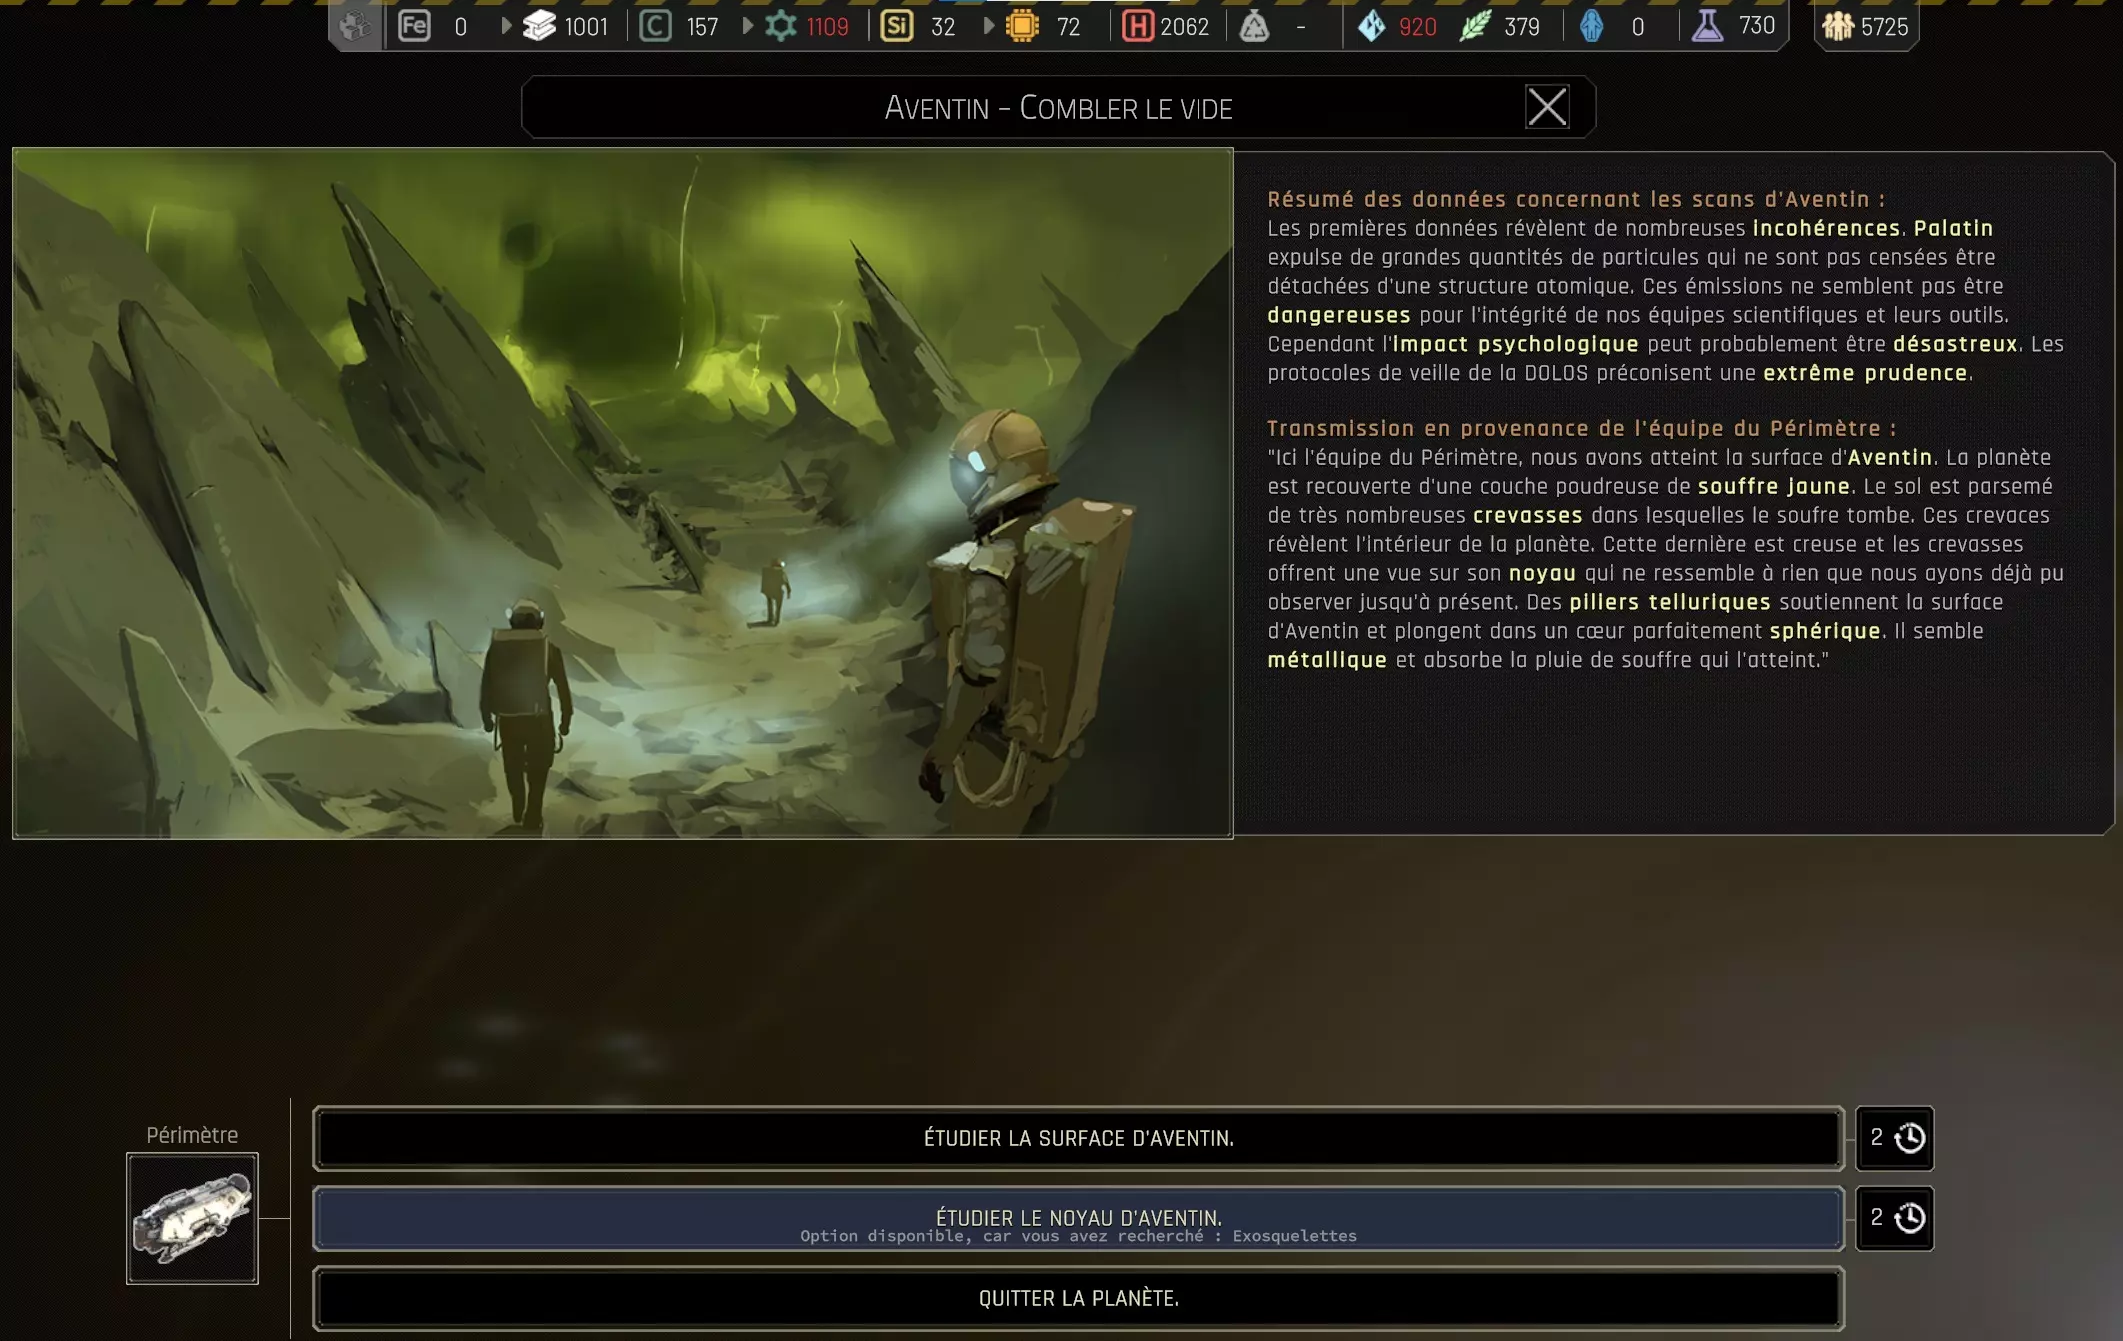
Task: Click the clock duration icon for surface study
Action: point(1909,1138)
